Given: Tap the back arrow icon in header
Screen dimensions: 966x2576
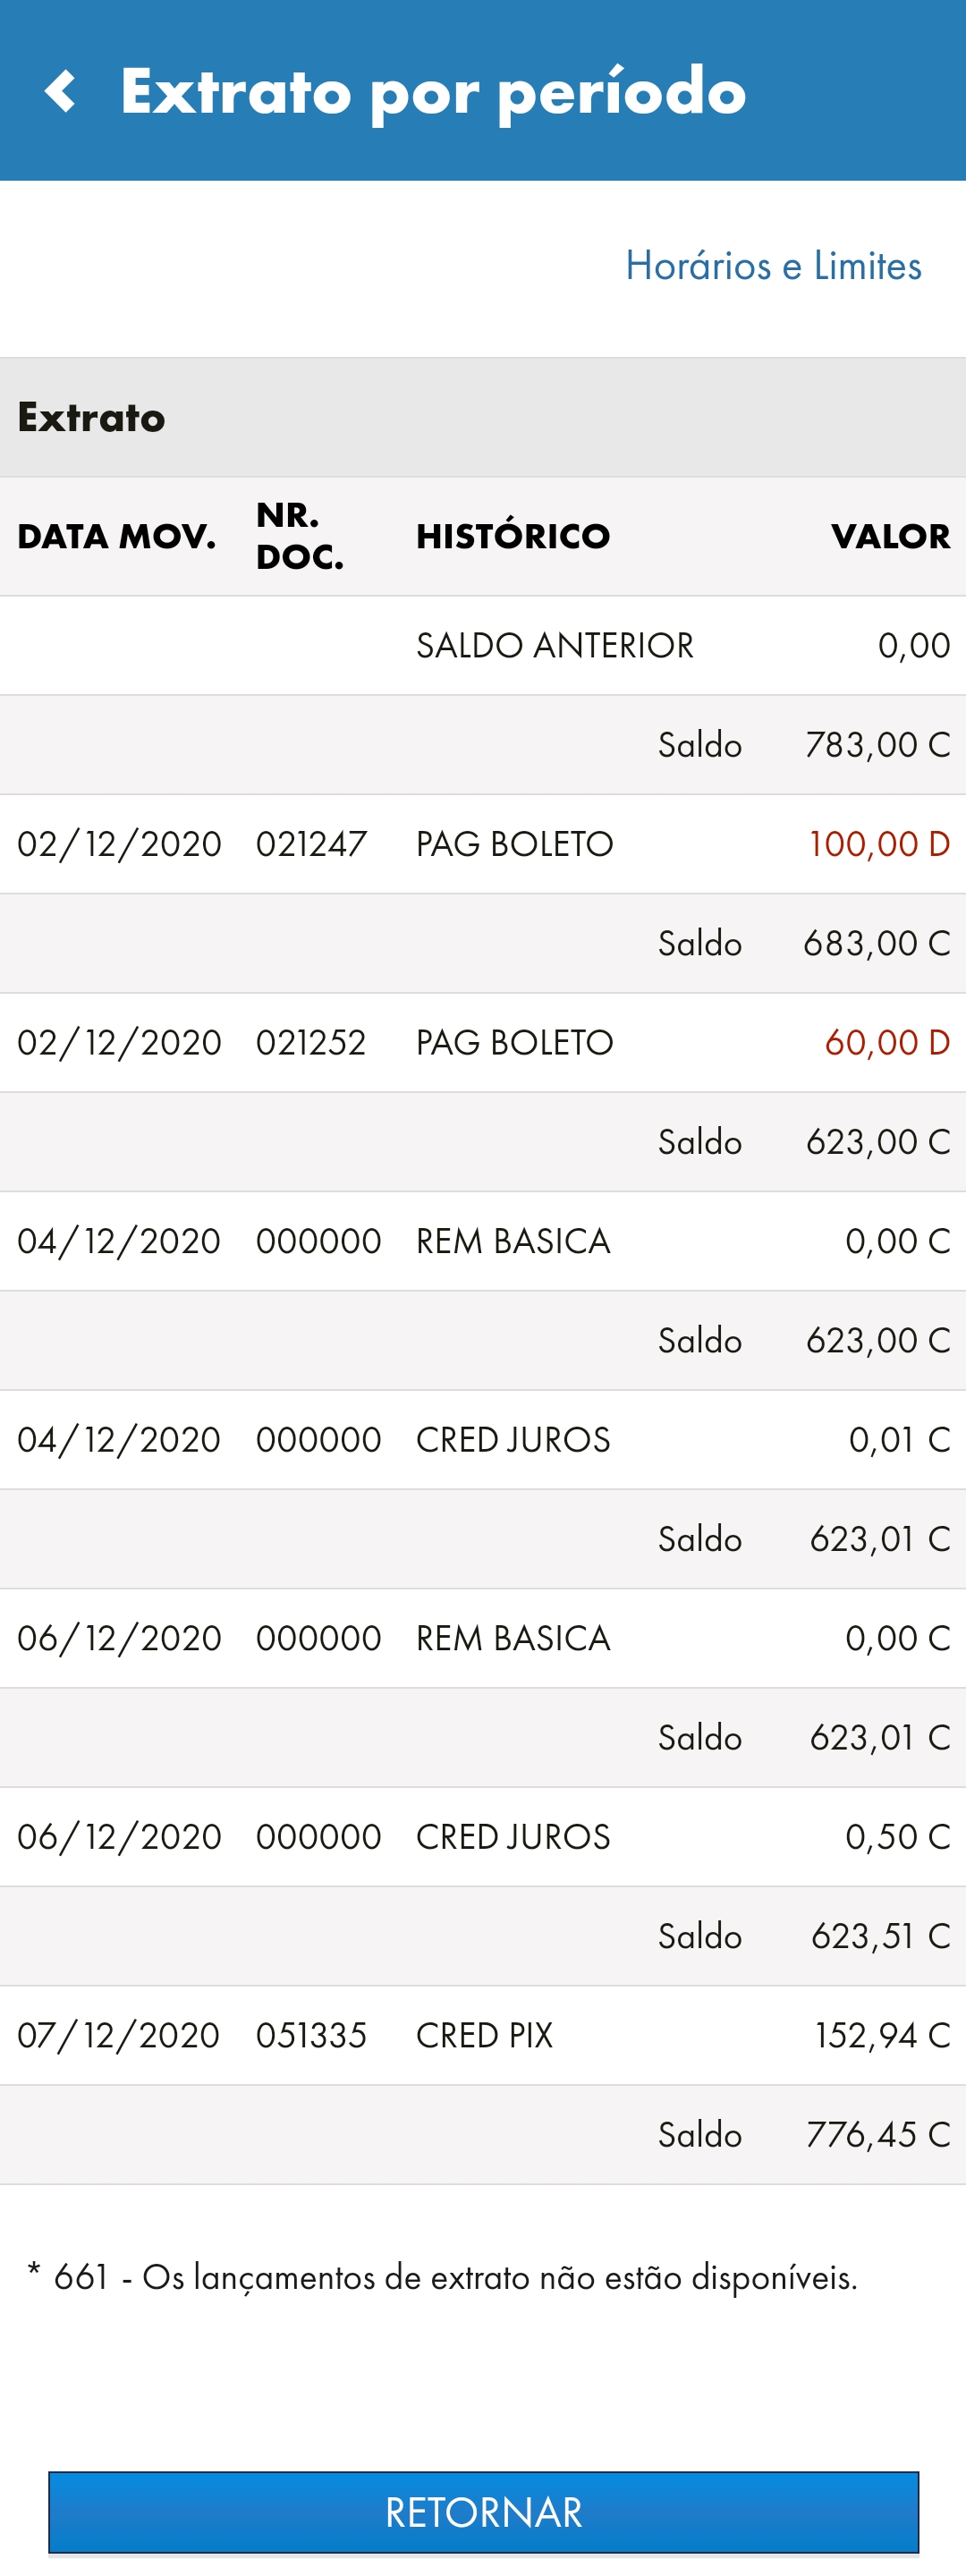Looking at the screenshot, I should (60, 91).
